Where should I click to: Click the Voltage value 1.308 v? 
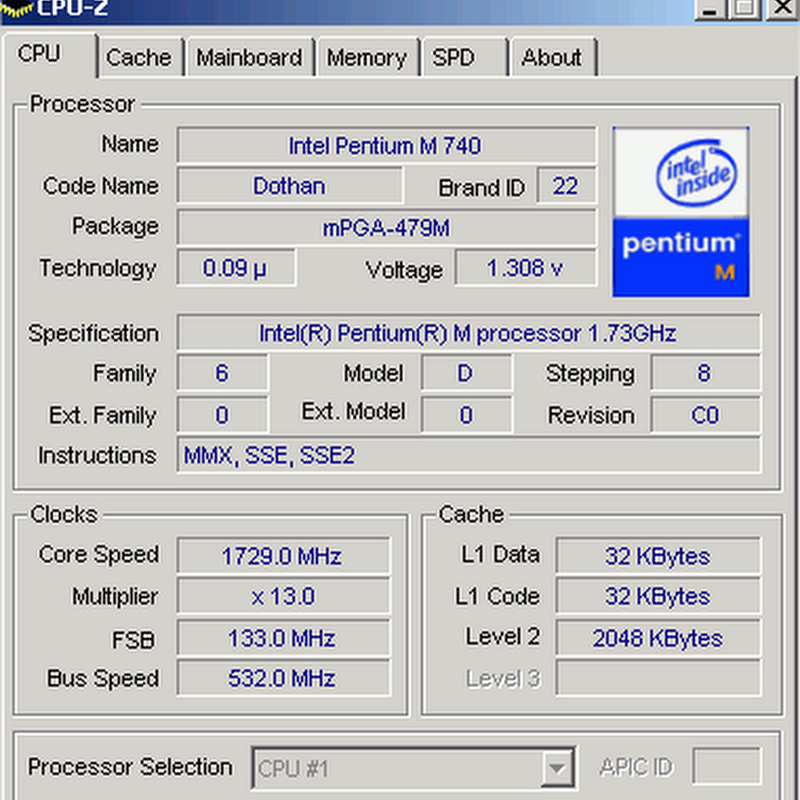526,268
